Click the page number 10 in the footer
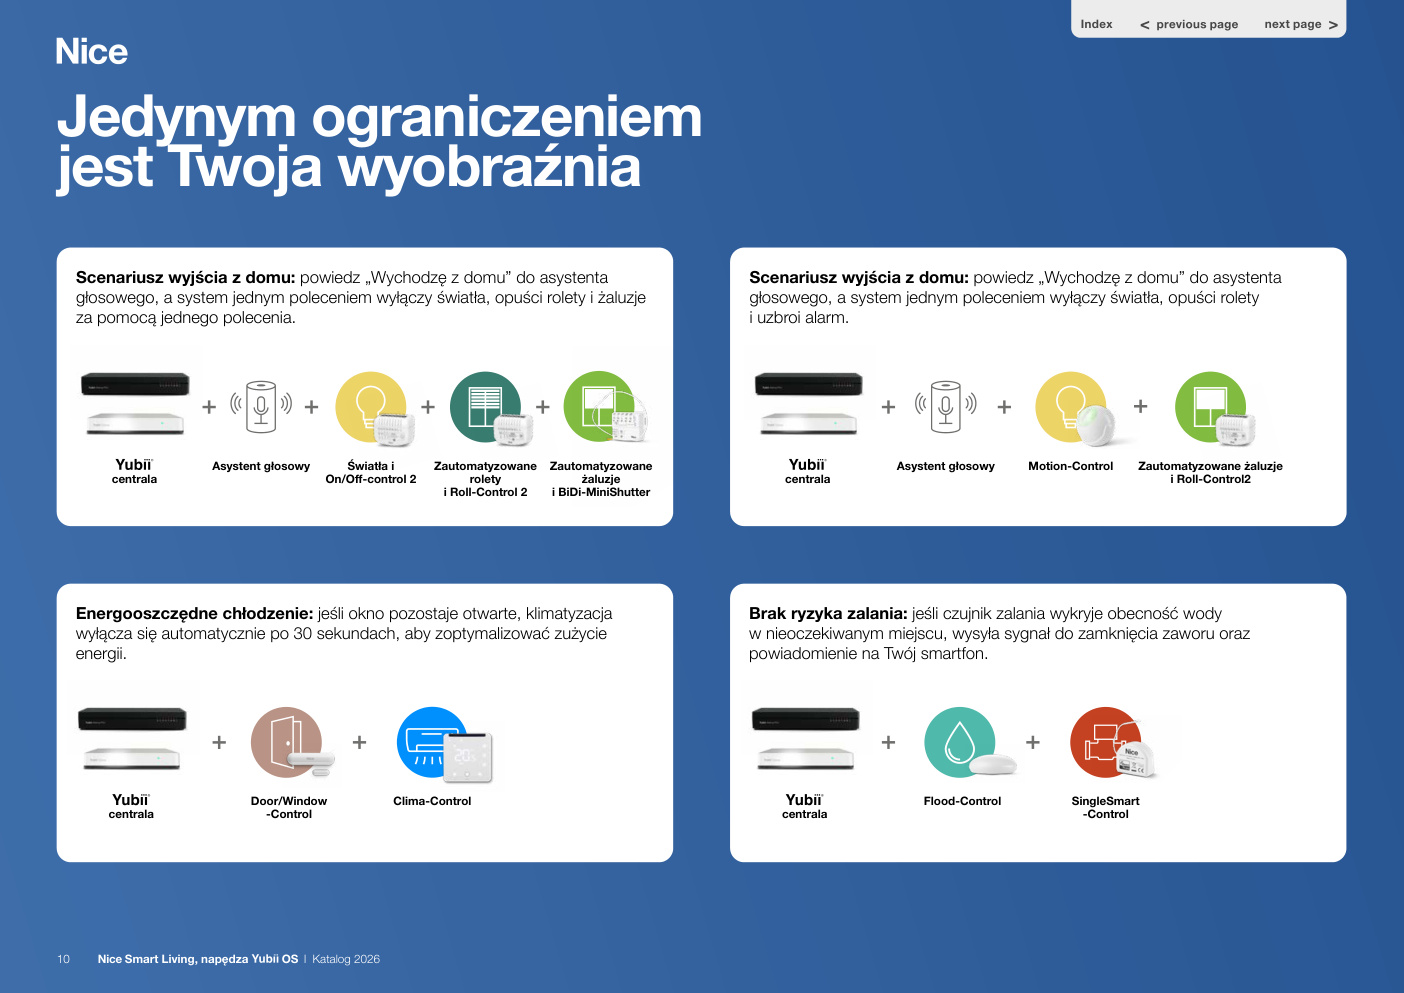This screenshot has height=993, width=1404. [63, 959]
